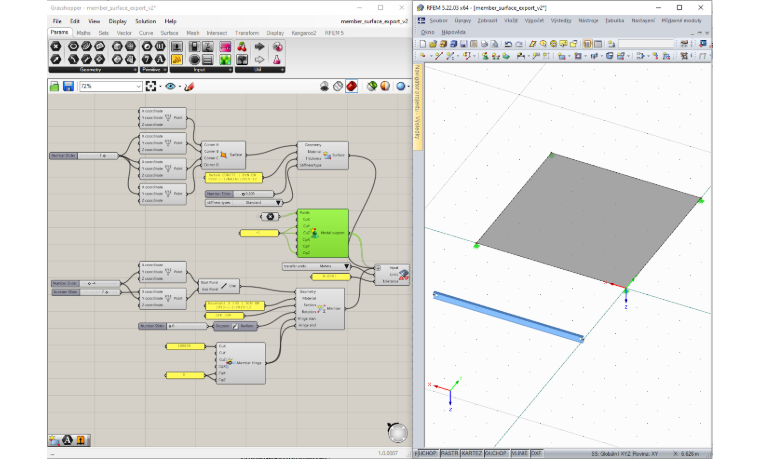Screen dimensions: 760x459
Task: Switch to the RFEM 5 ribbon tab
Action: pos(334,33)
